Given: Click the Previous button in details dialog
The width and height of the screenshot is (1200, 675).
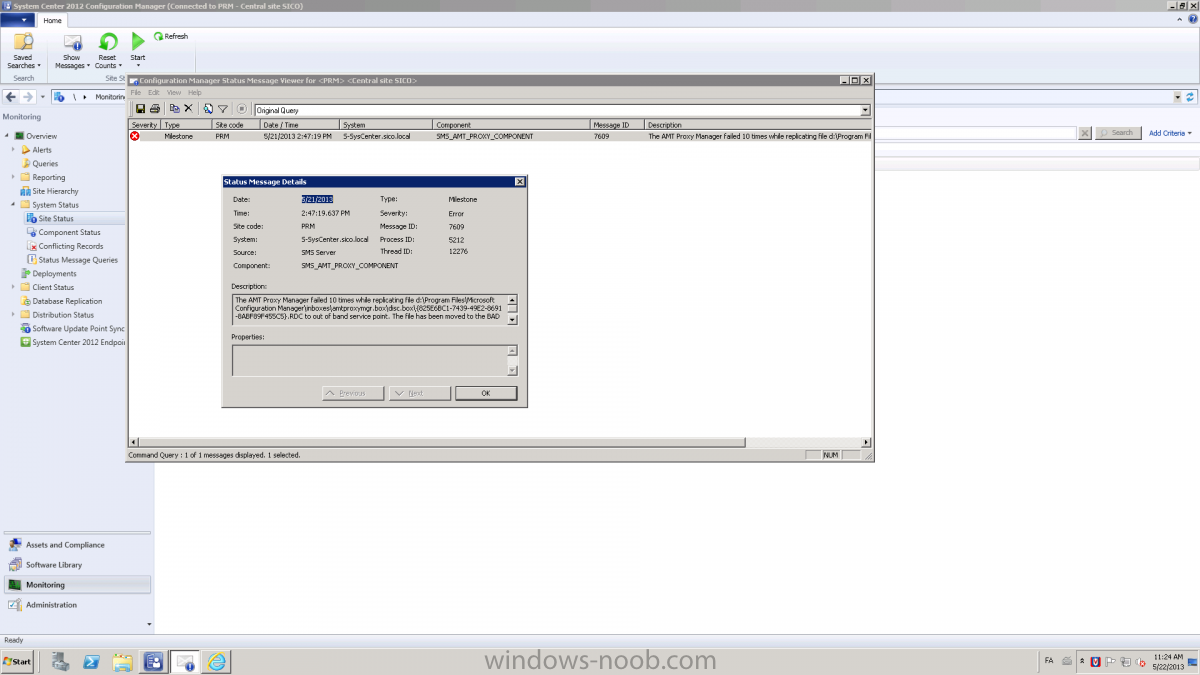Looking at the screenshot, I should (x=354, y=393).
